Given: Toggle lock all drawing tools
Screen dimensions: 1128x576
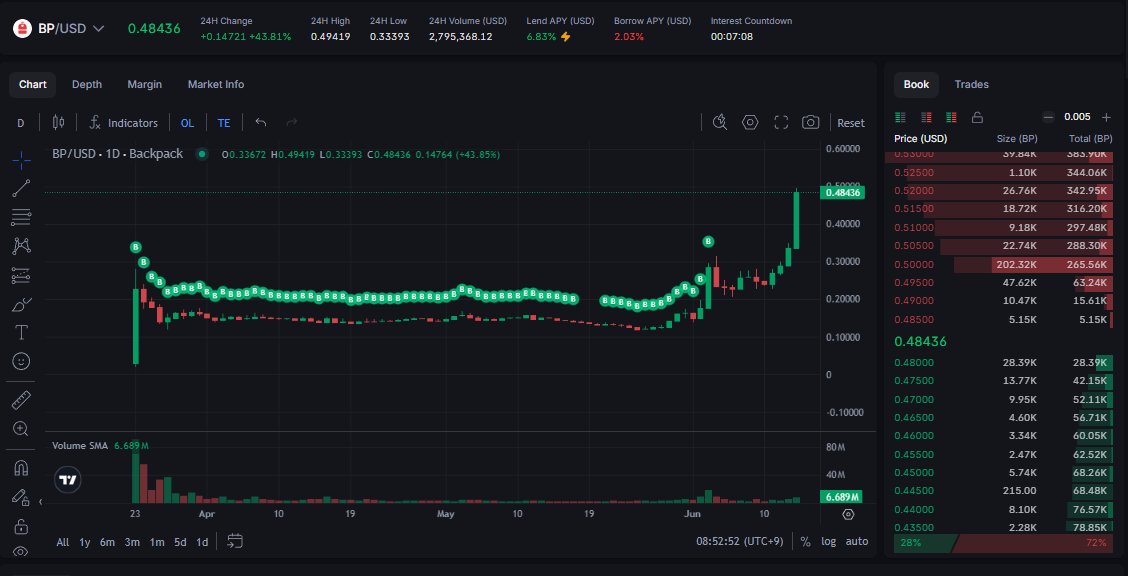Looking at the screenshot, I should (22, 526).
